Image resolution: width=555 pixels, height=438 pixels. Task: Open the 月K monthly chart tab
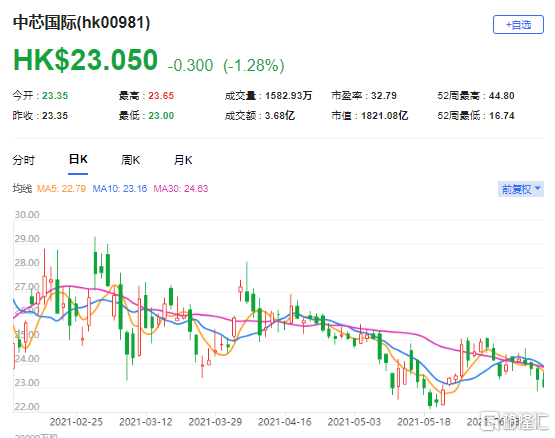point(183,160)
